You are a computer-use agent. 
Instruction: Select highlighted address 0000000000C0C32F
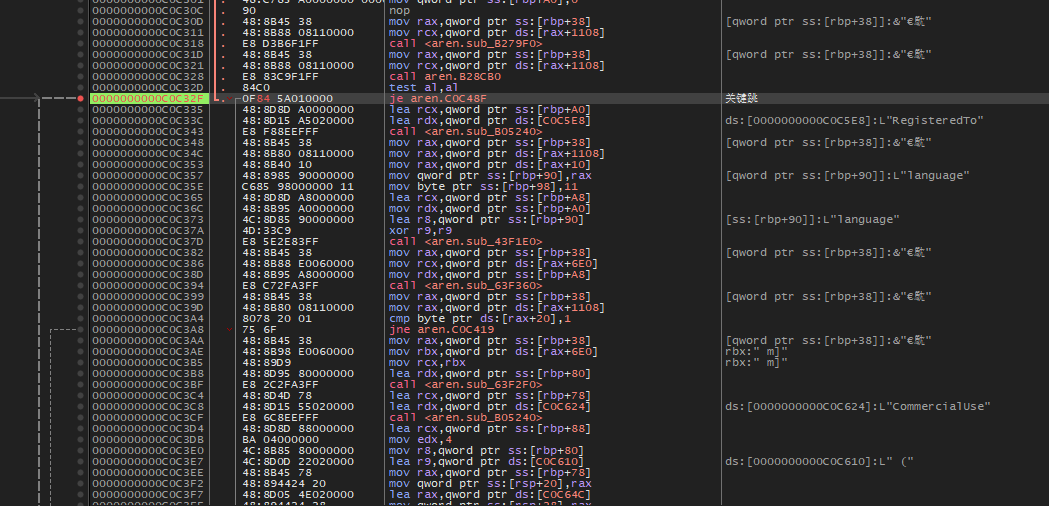[x=148, y=98]
